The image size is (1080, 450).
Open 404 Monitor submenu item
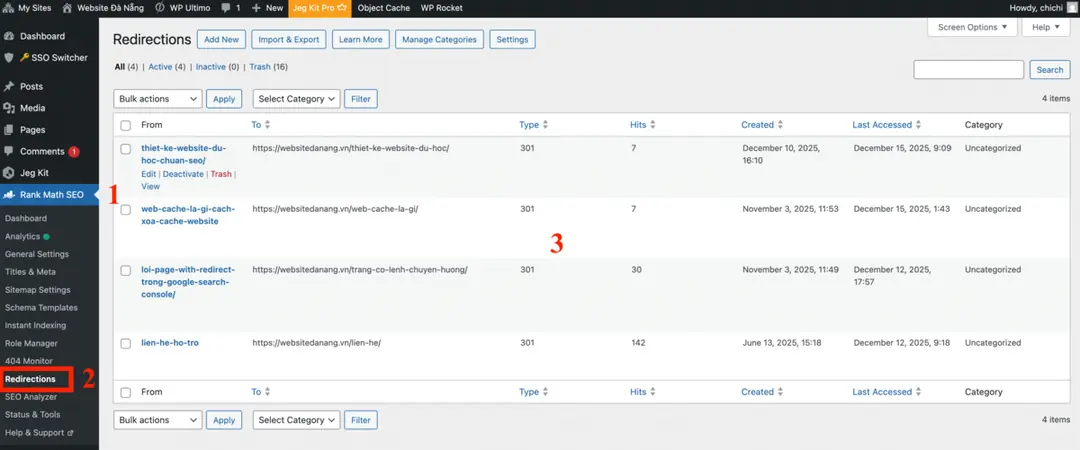pos(28,361)
